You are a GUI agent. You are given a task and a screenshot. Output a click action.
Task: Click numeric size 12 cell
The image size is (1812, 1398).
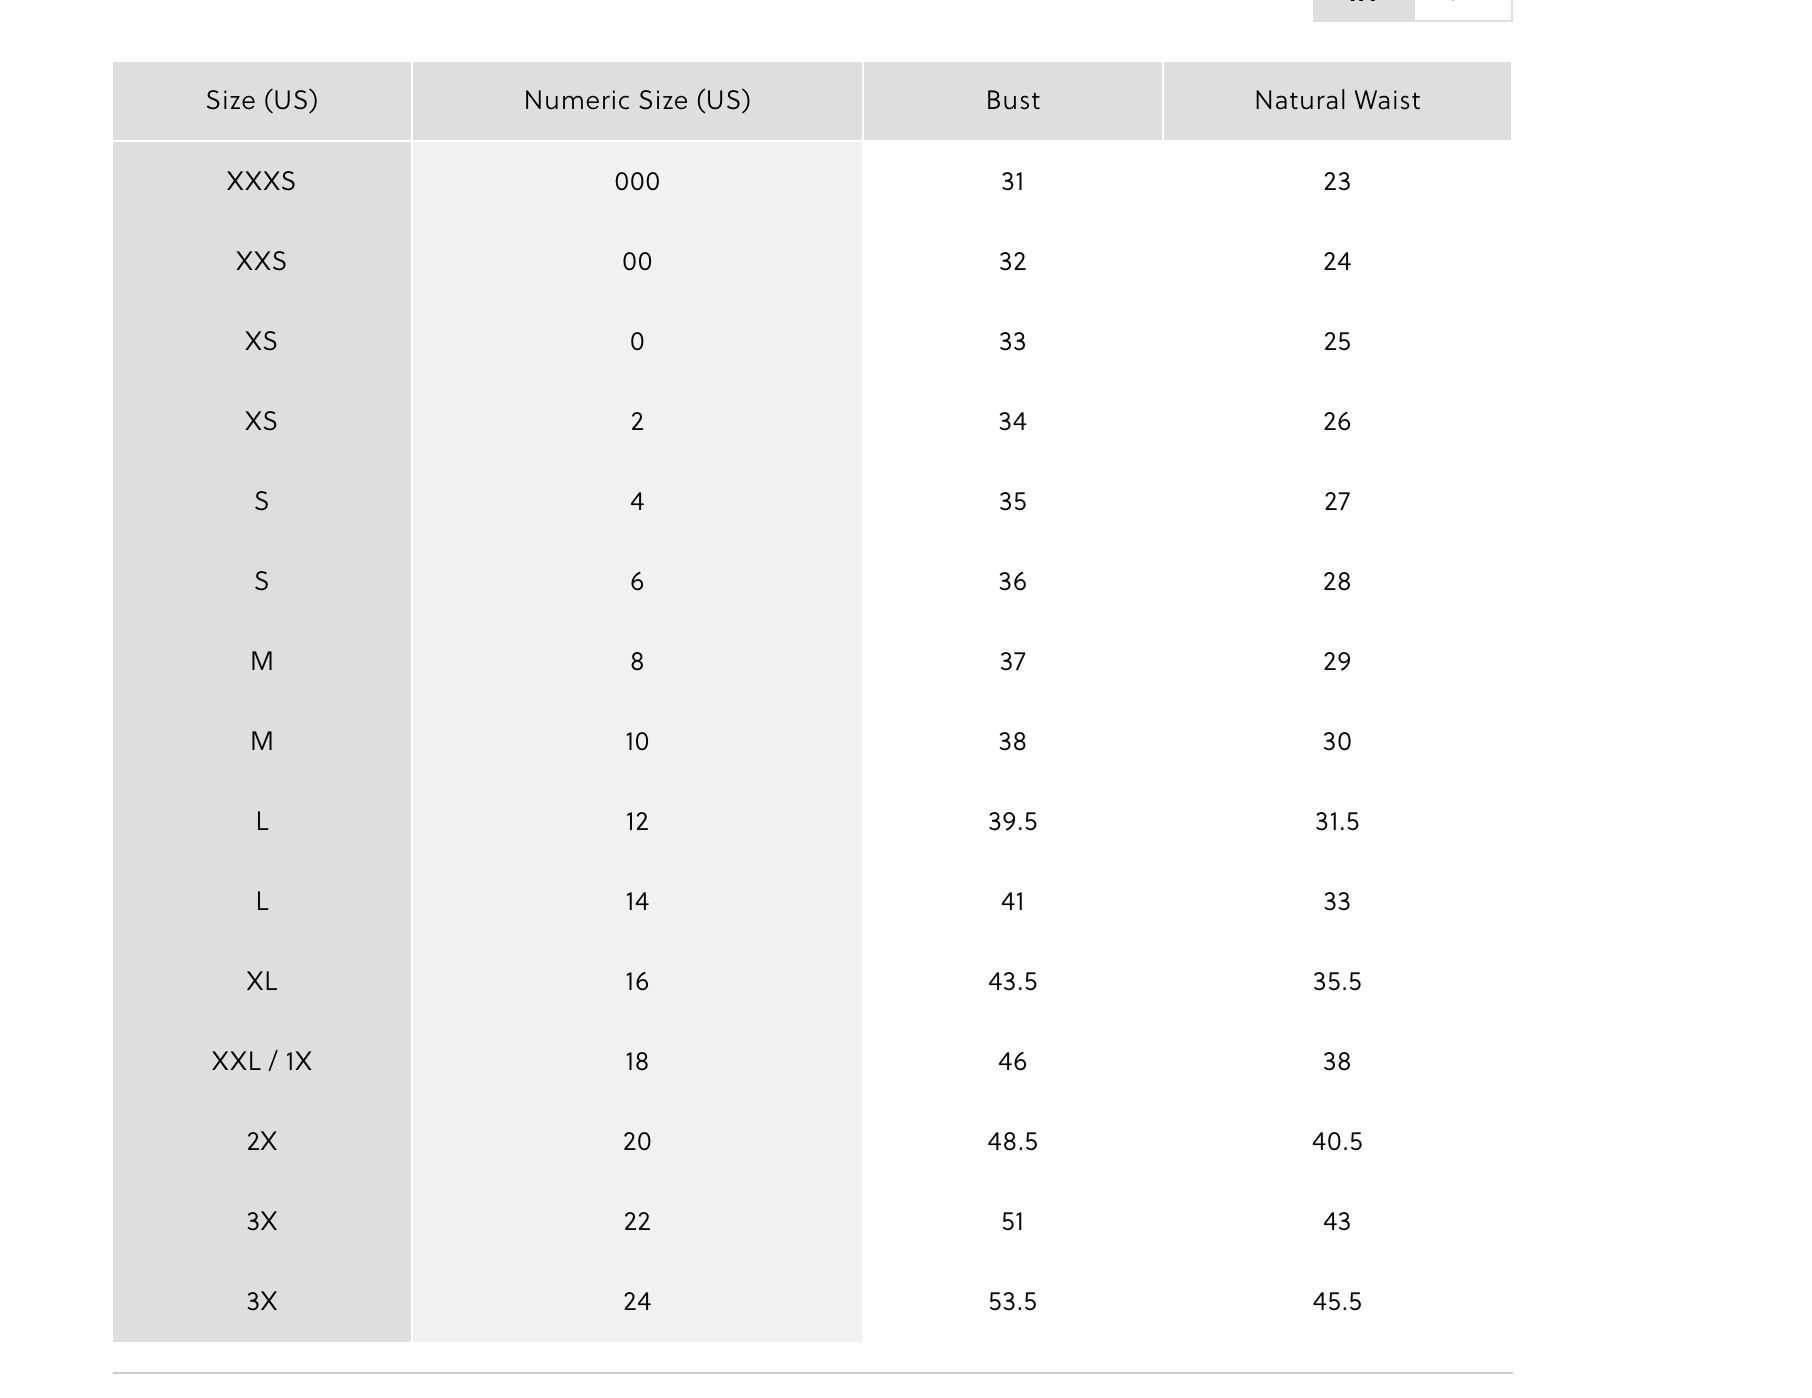(637, 822)
